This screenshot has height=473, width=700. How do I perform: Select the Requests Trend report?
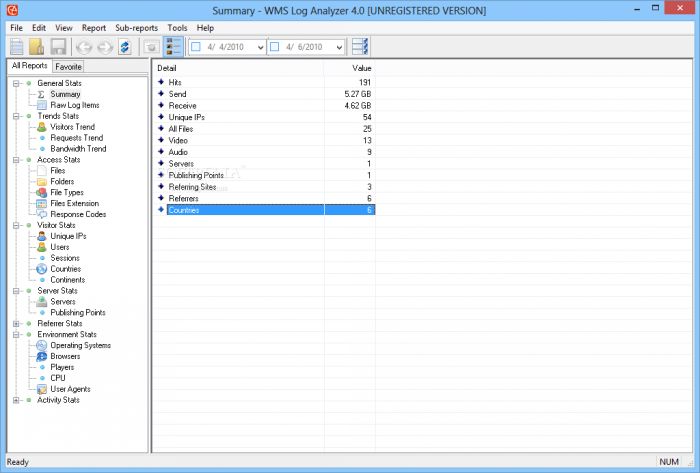[77, 138]
